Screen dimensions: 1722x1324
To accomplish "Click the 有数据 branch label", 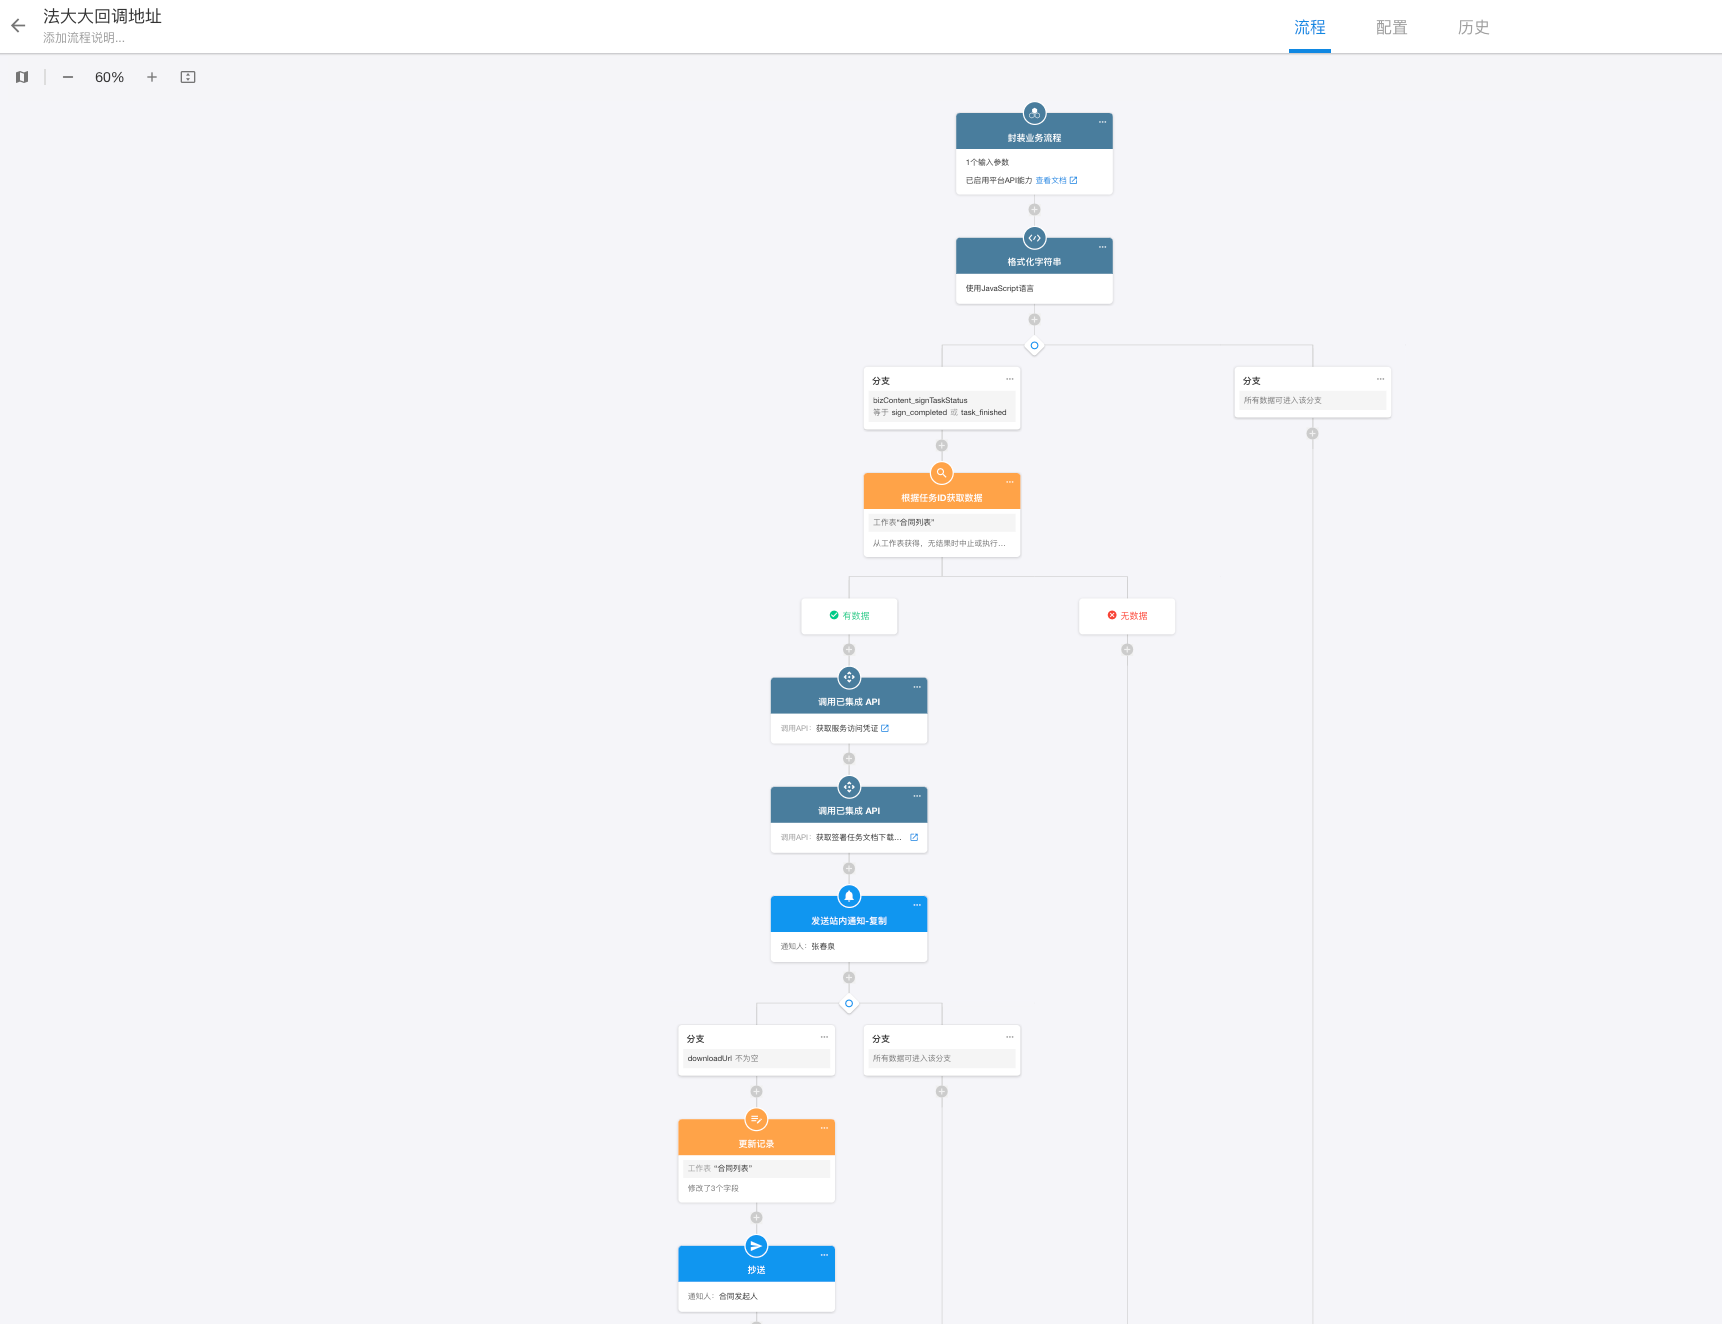I will [x=849, y=616].
